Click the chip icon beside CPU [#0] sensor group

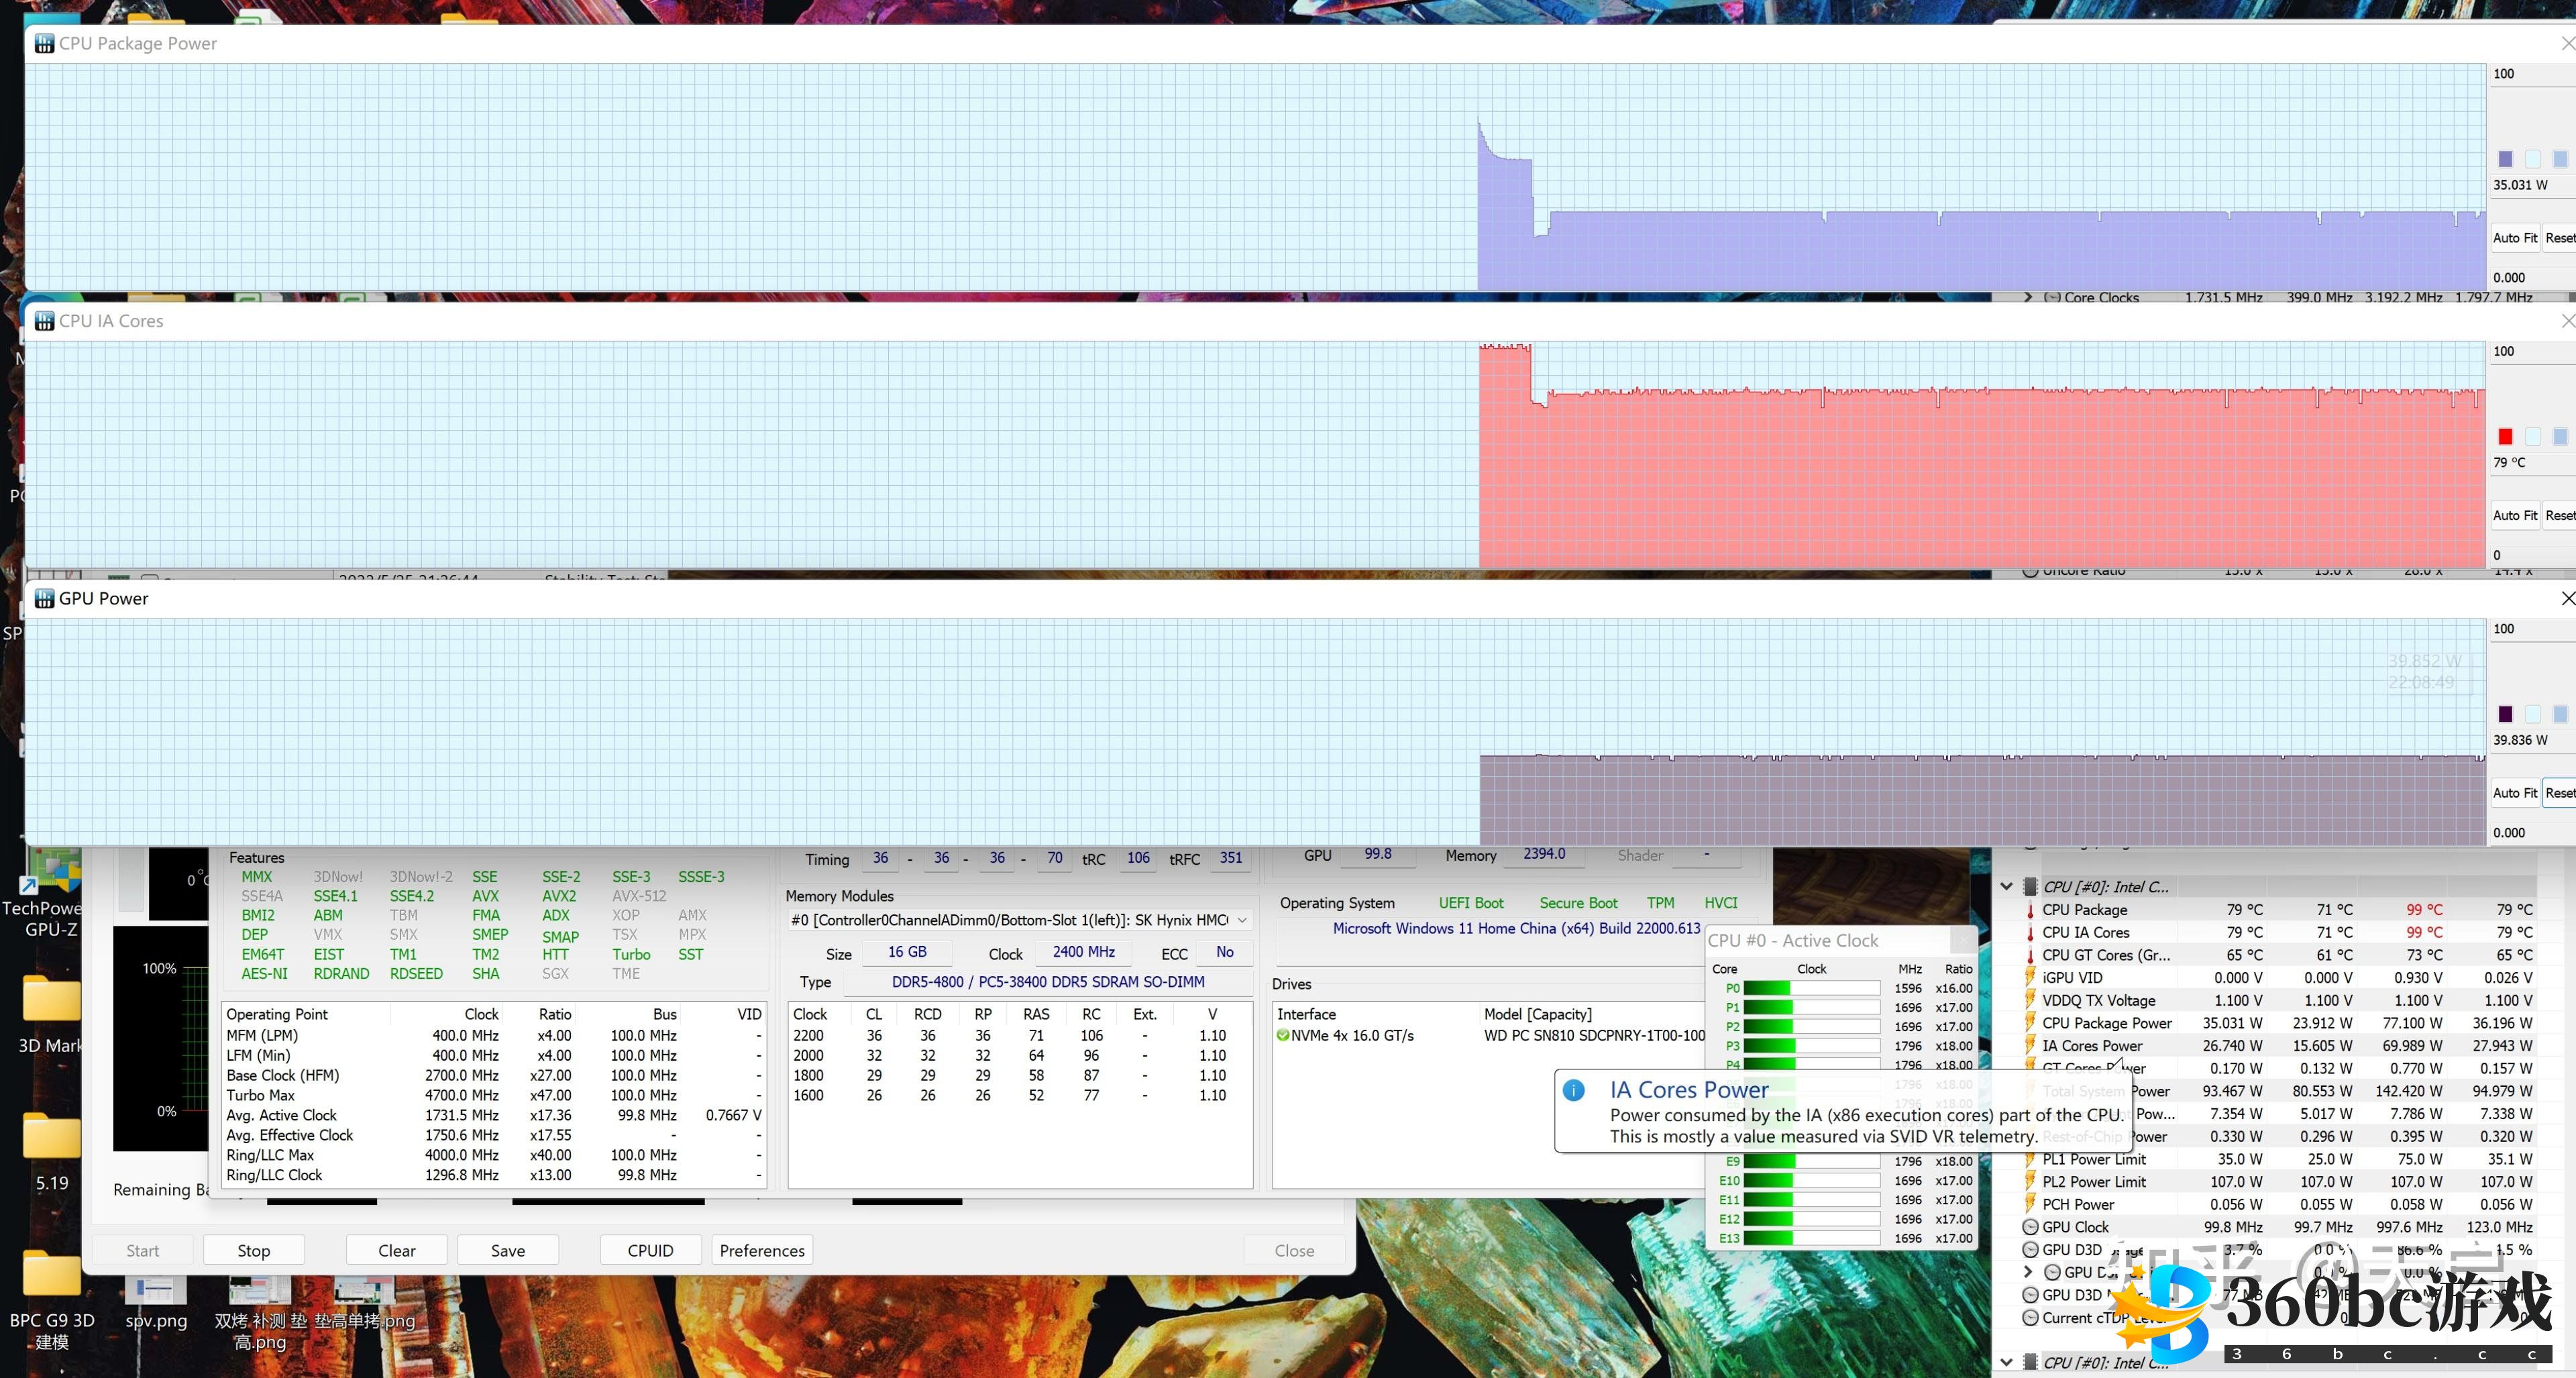[2030, 887]
